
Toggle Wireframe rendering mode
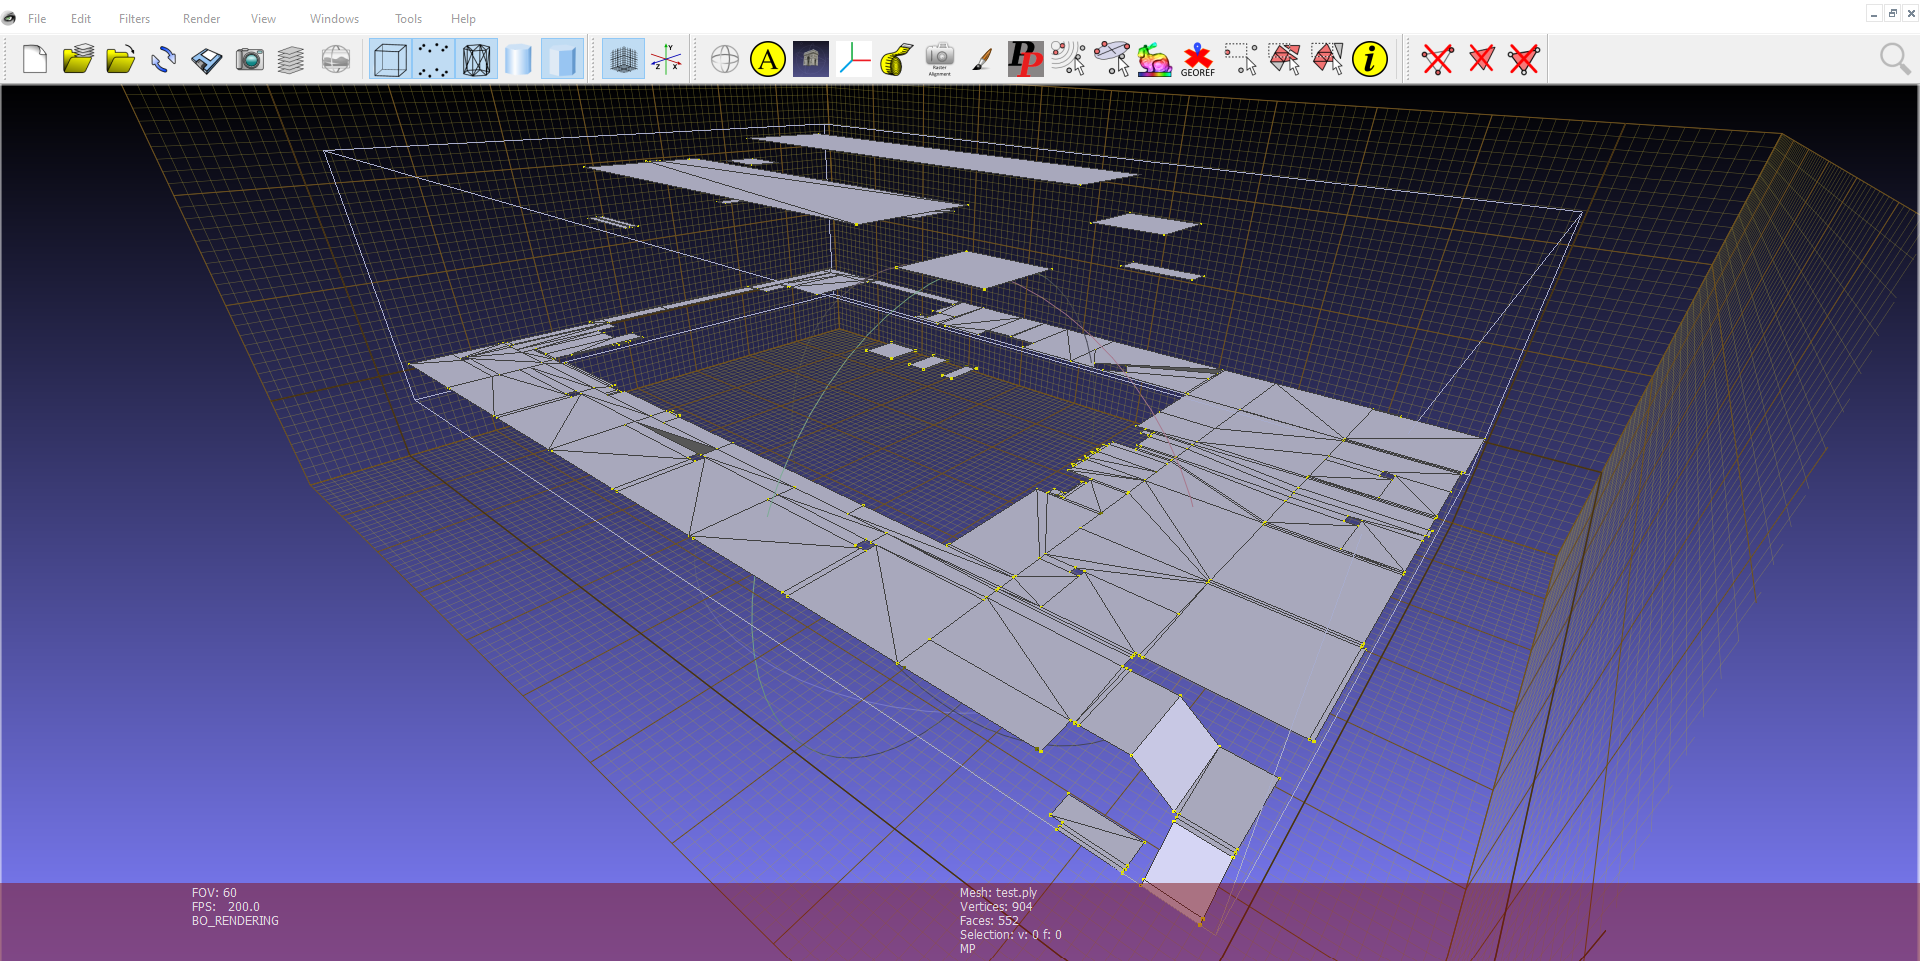pyautogui.click(x=476, y=60)
